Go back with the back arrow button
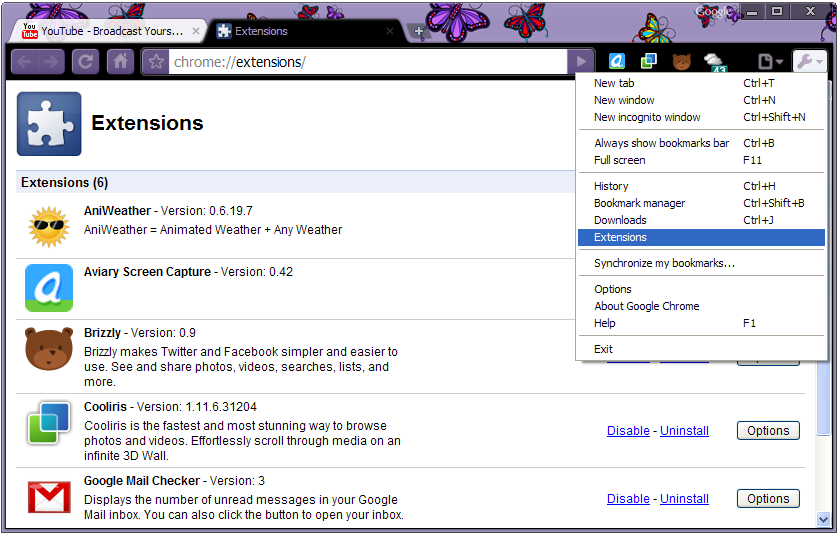 point(24,62)
